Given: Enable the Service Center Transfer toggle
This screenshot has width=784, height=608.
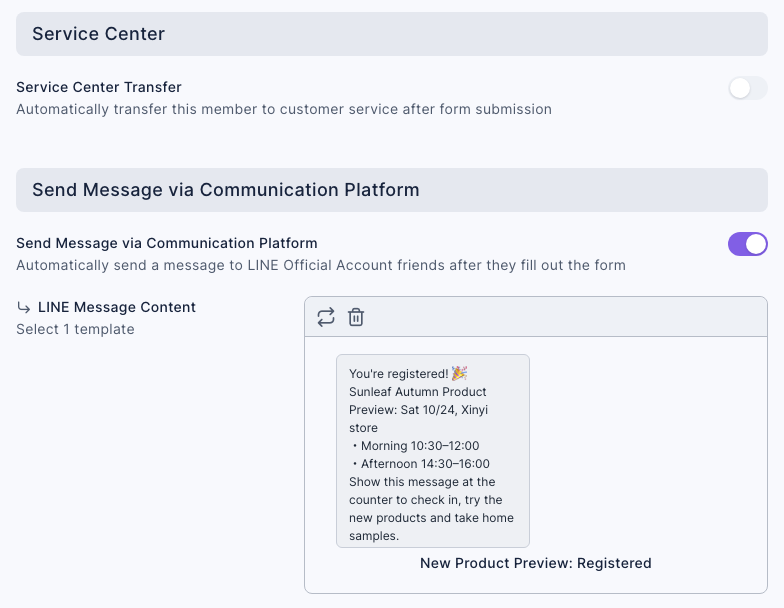Looking at the screenshot, I should 748,88.
